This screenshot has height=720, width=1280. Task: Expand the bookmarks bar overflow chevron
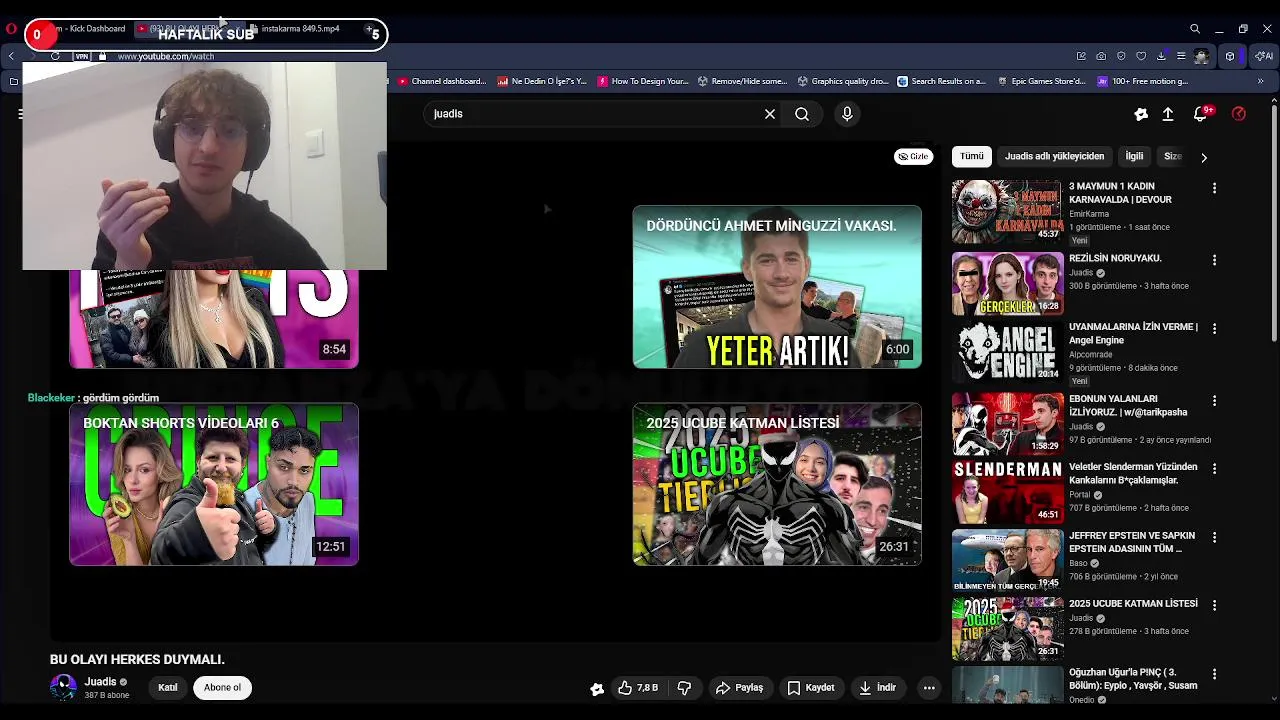(1260, 81)
